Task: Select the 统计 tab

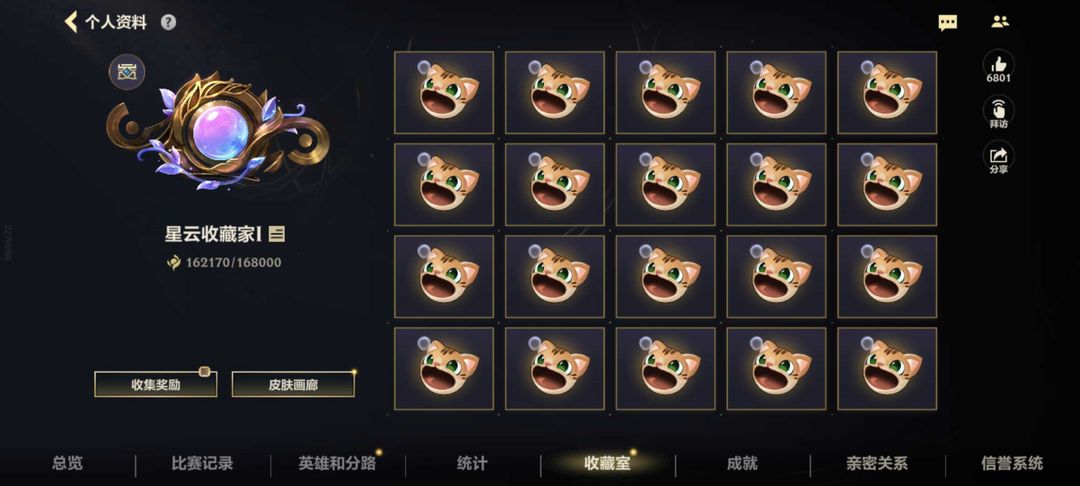Action: coord(472,463)
